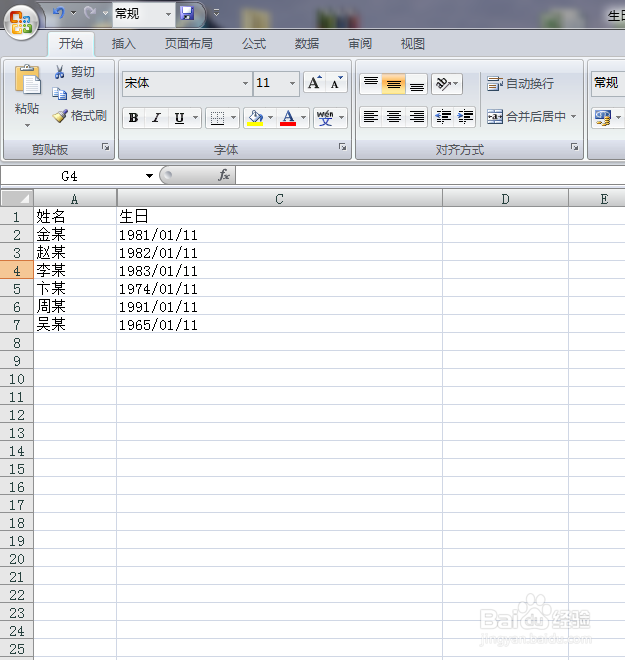
Task: Toggle italic formatting
Action: pos(157,118)
